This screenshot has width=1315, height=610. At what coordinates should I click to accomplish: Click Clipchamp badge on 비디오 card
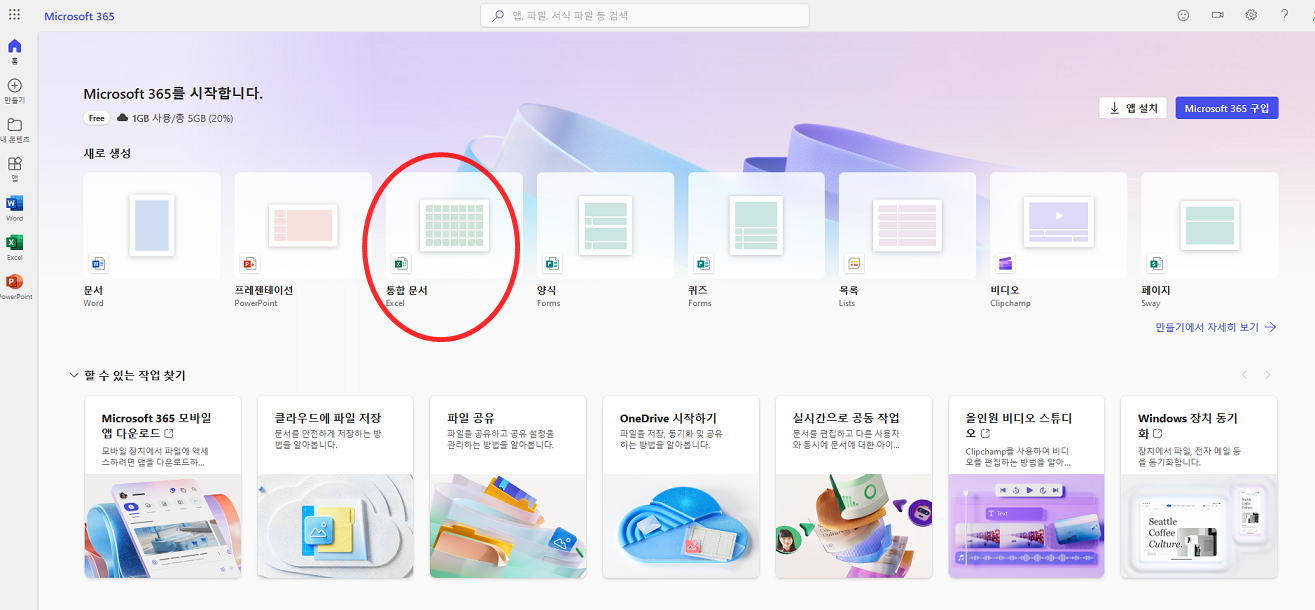coord(1005,264)
